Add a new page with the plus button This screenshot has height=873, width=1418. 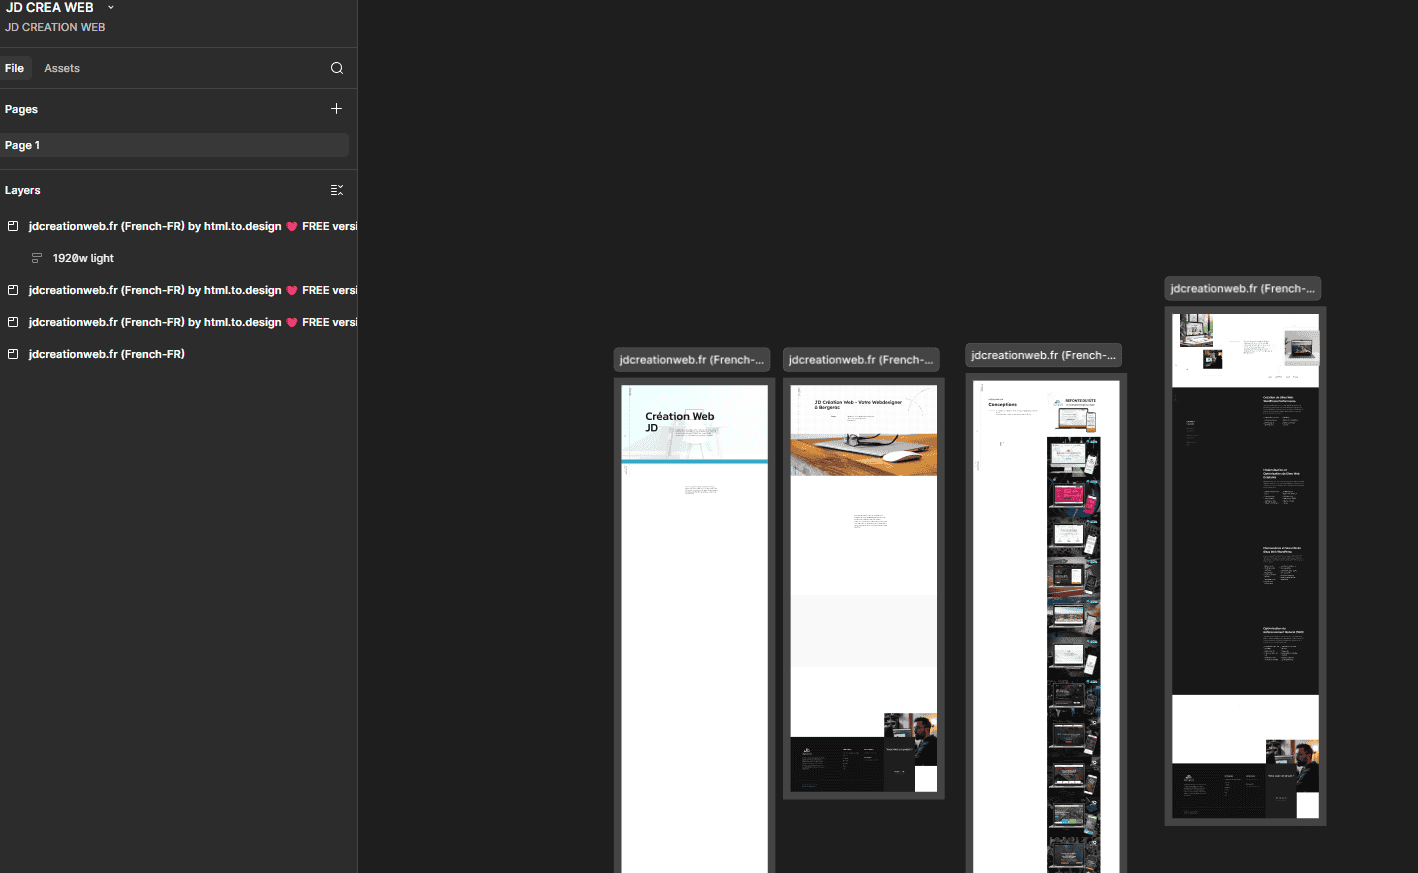[336, 108]
